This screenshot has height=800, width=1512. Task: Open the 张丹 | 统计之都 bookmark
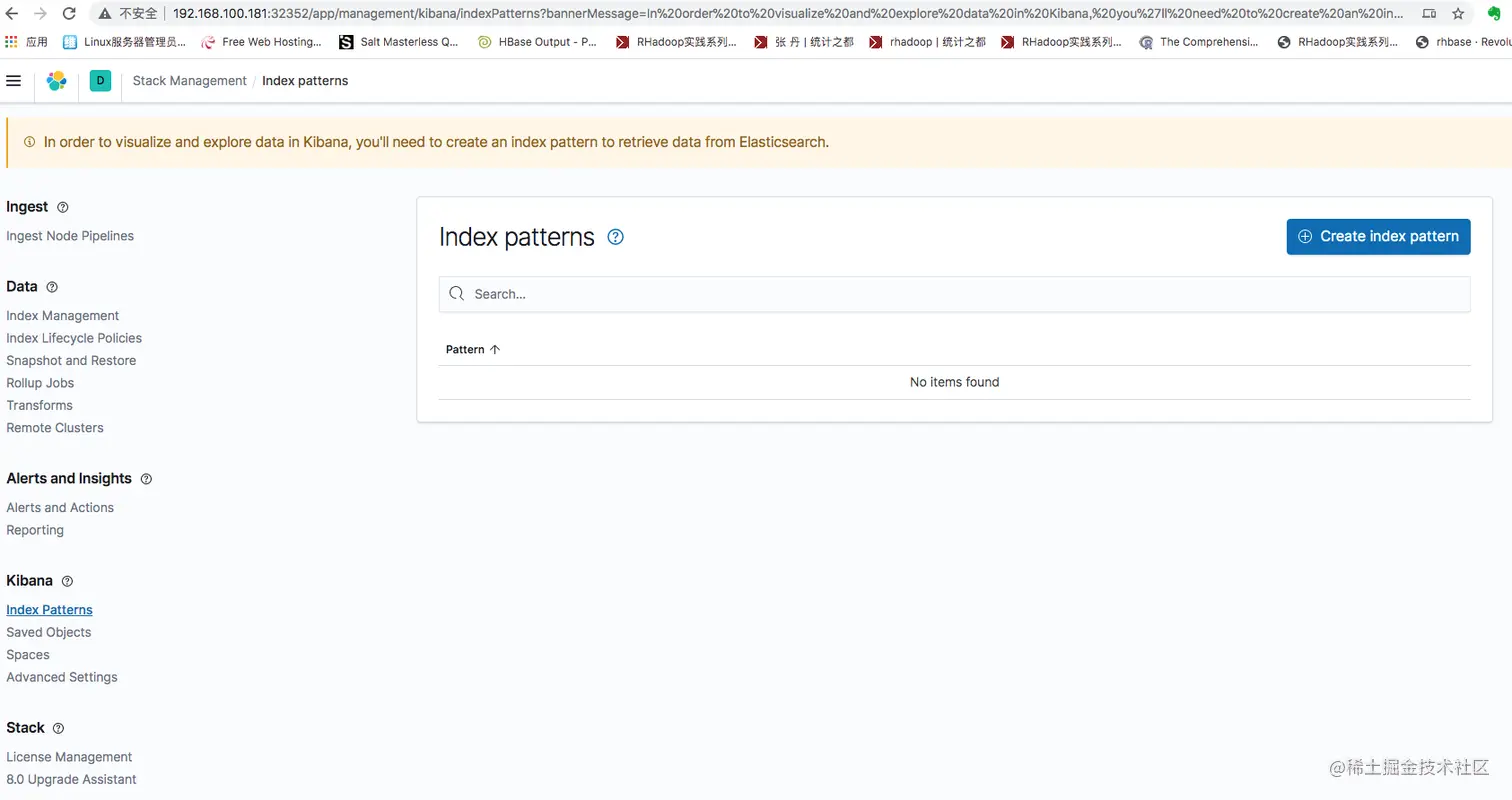[805, 42]
